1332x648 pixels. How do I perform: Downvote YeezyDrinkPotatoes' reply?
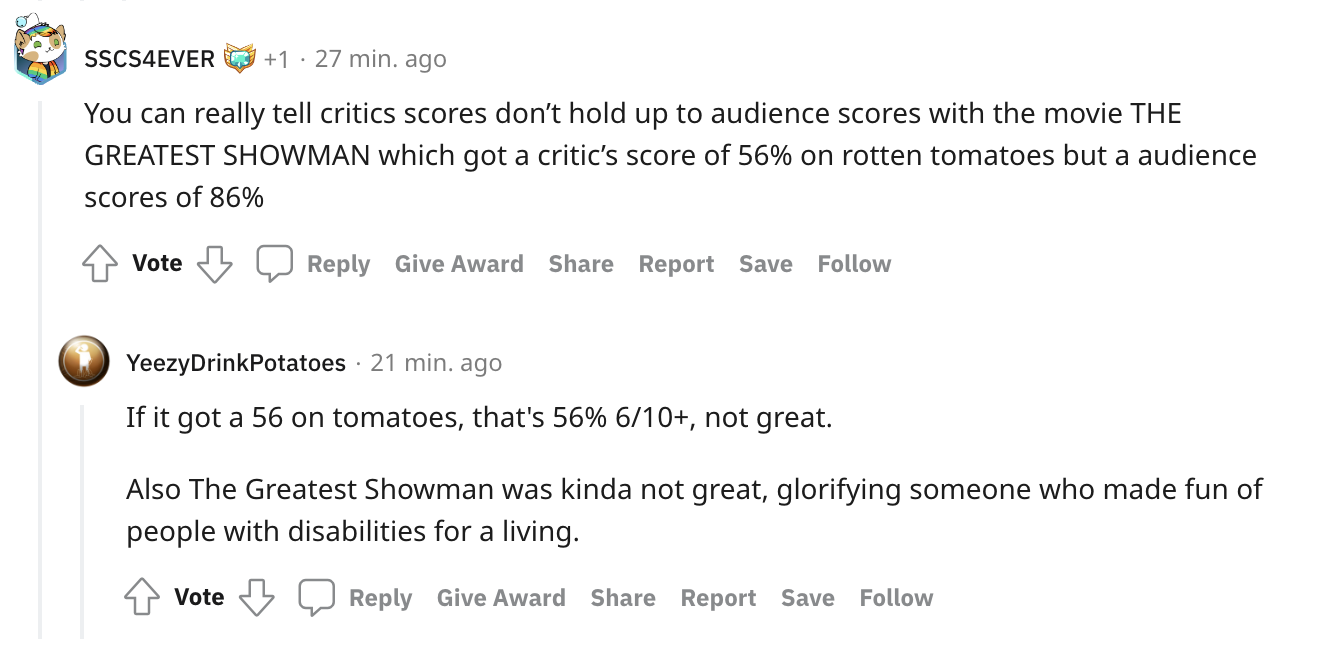click(x=256, y=598)
